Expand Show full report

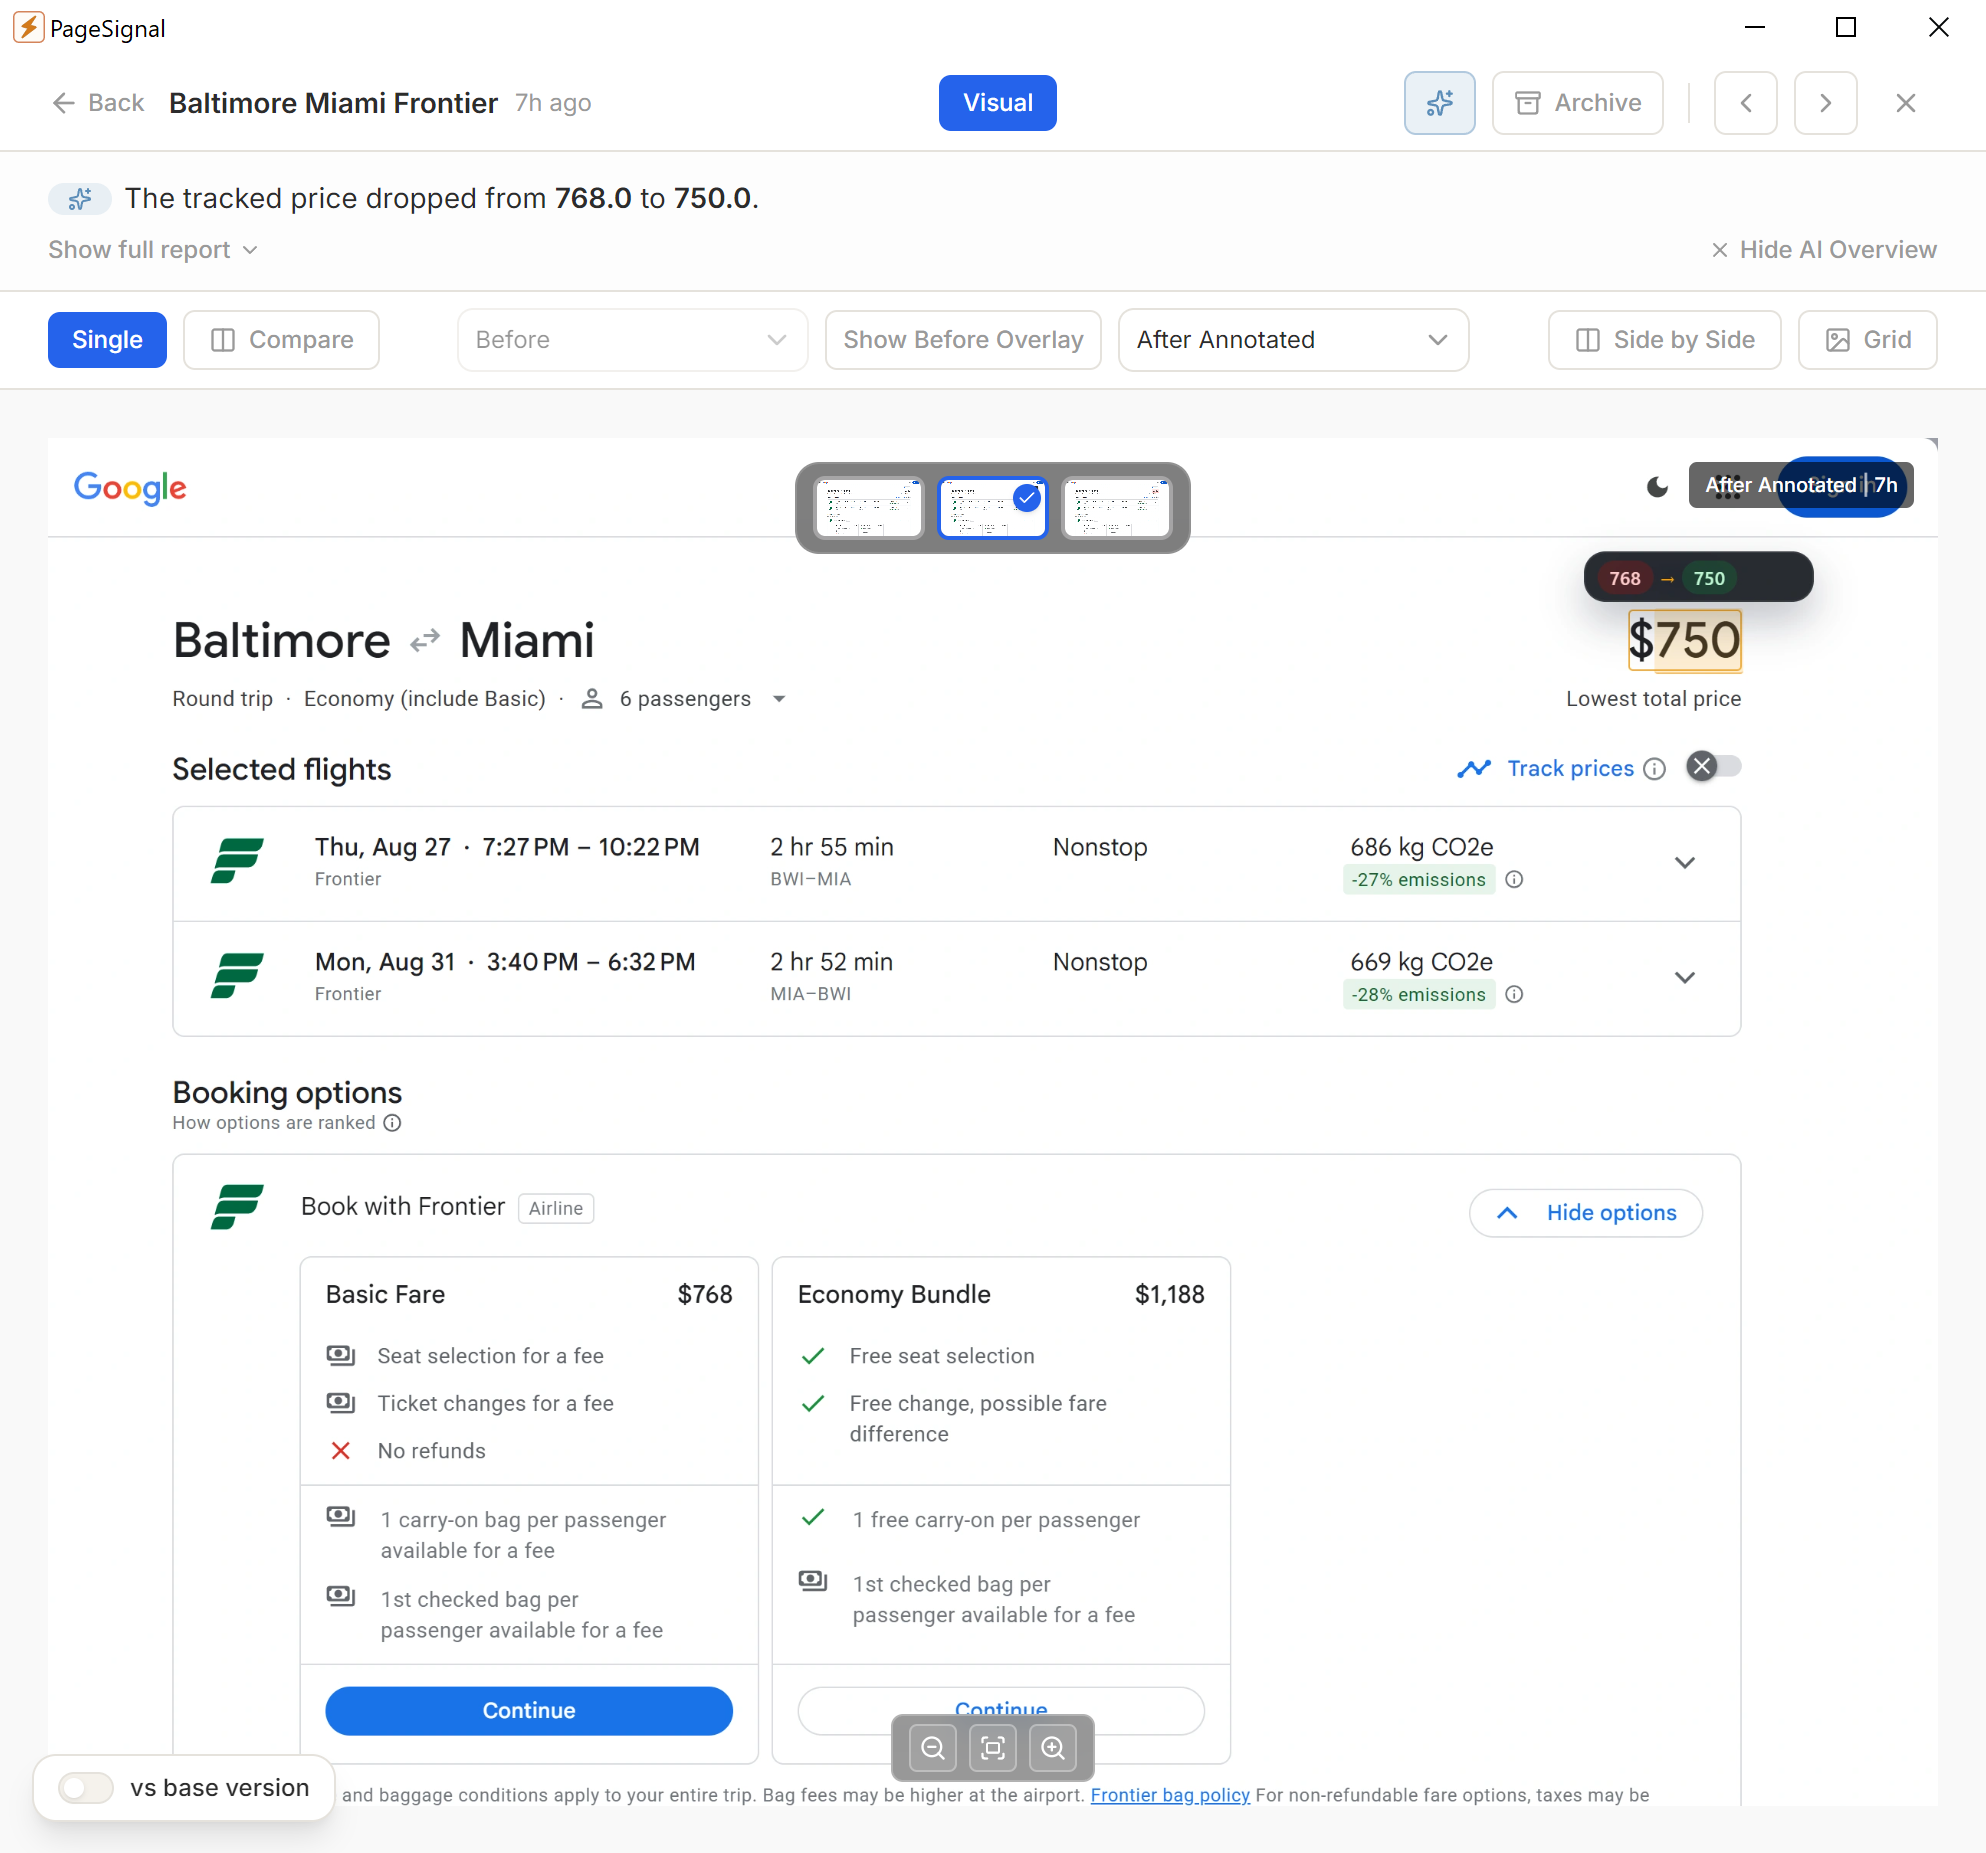point(153,250)
